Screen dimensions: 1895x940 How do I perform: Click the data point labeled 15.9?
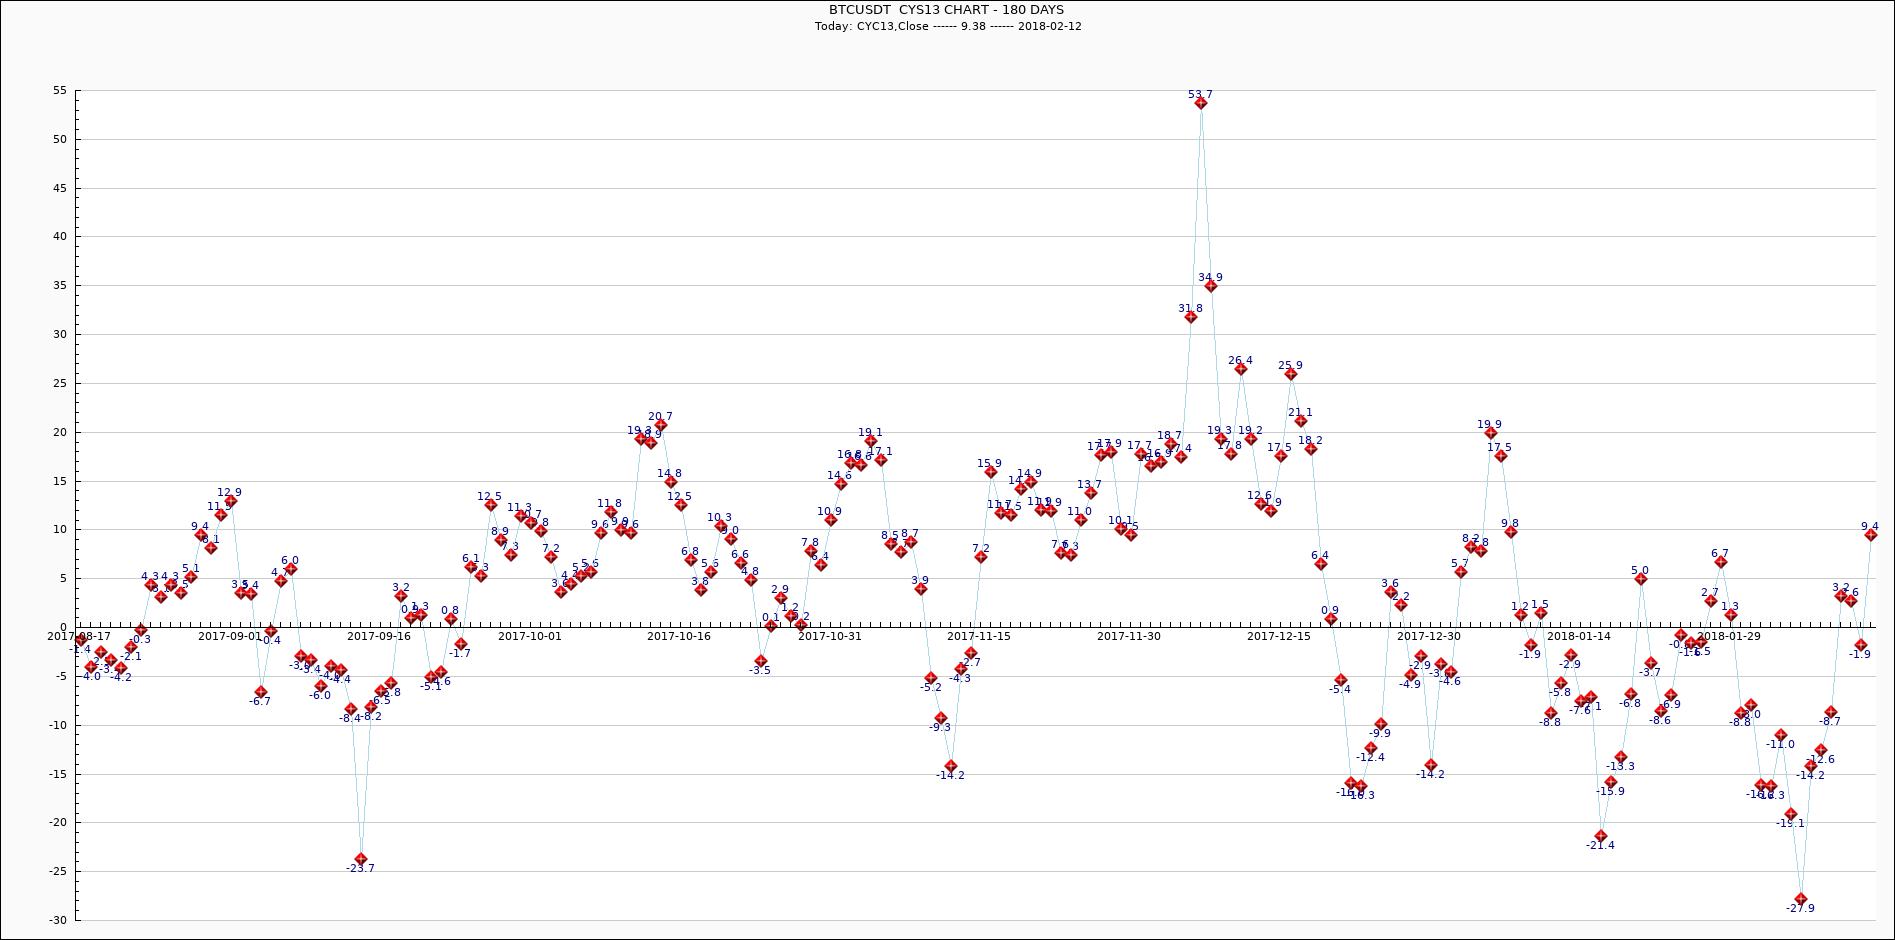[991, 472]
